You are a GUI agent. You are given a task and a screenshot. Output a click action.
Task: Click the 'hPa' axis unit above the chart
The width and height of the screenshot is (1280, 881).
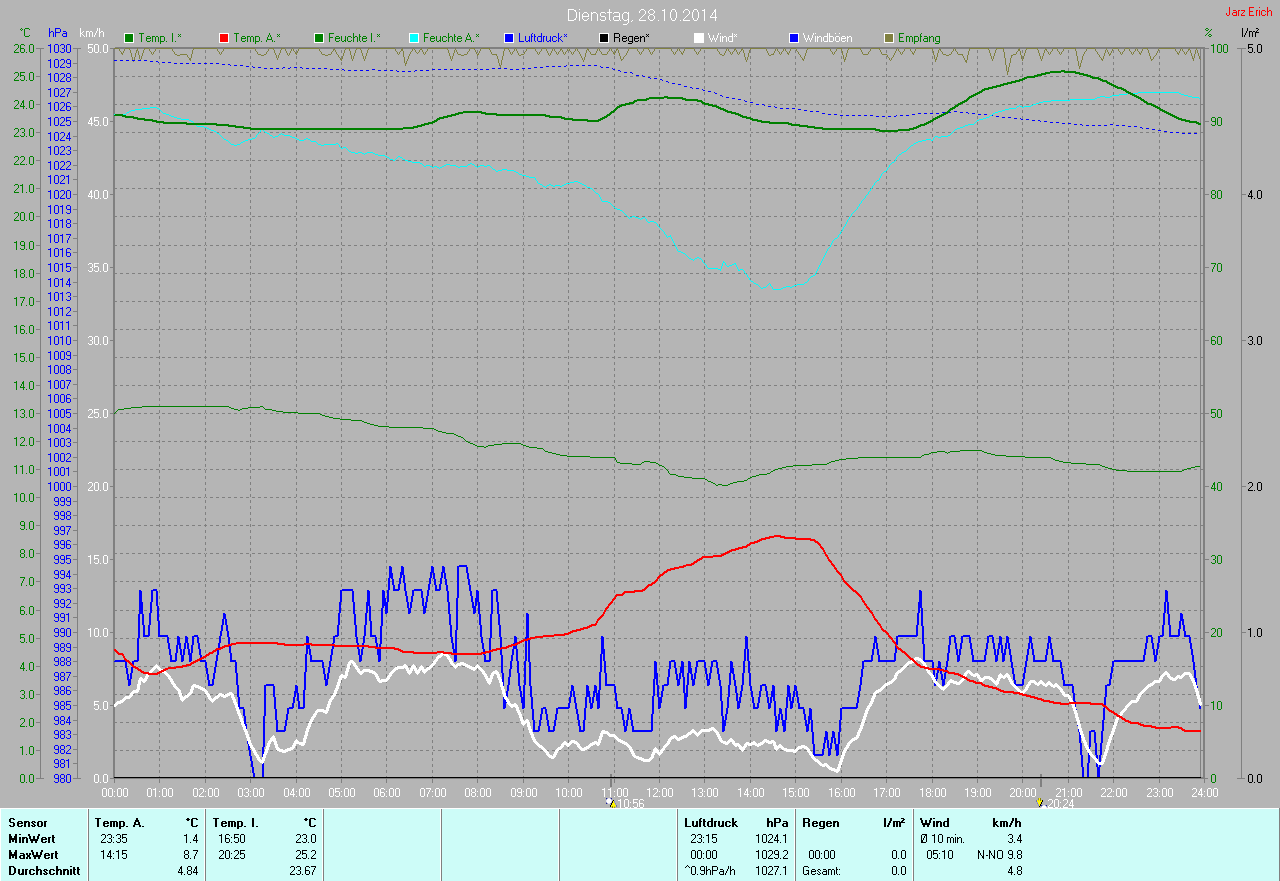tap(57, 33)
